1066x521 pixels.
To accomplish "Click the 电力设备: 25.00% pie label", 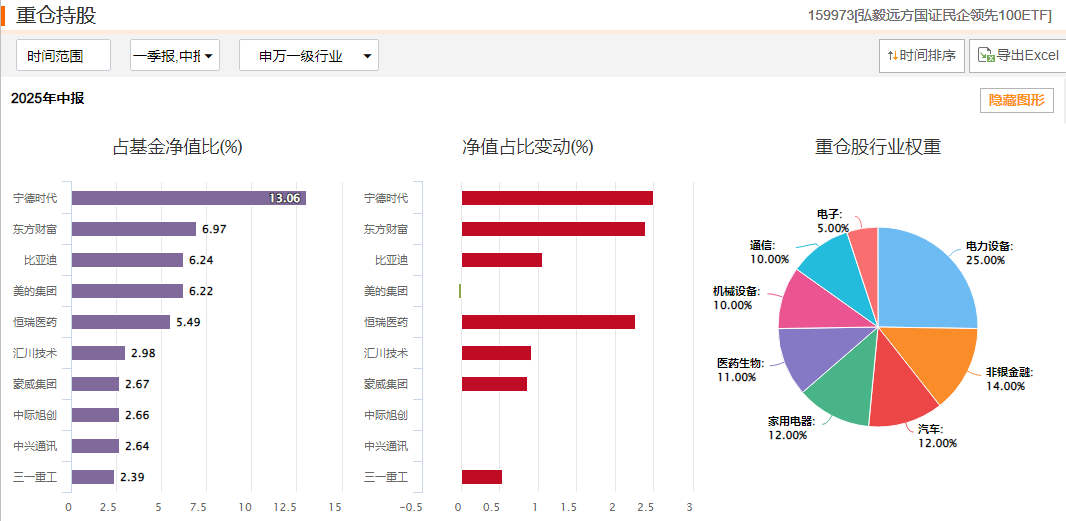I will coord(989,252).
